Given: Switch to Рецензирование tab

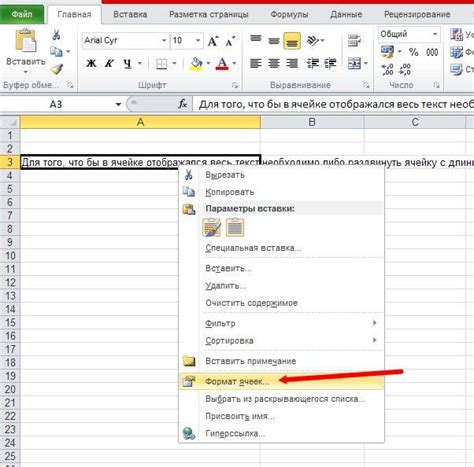Looking at the screenshot, I should click(417, 15).
